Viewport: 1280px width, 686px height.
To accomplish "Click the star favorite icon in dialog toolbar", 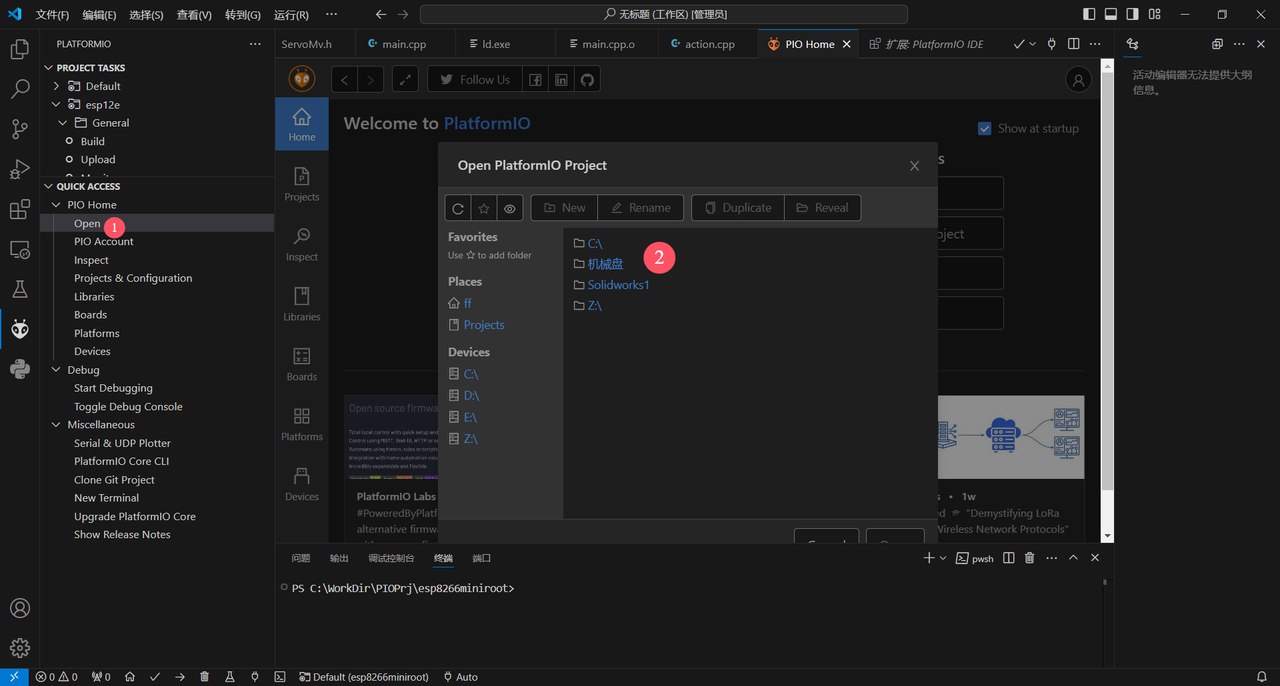I will (484, 208).
